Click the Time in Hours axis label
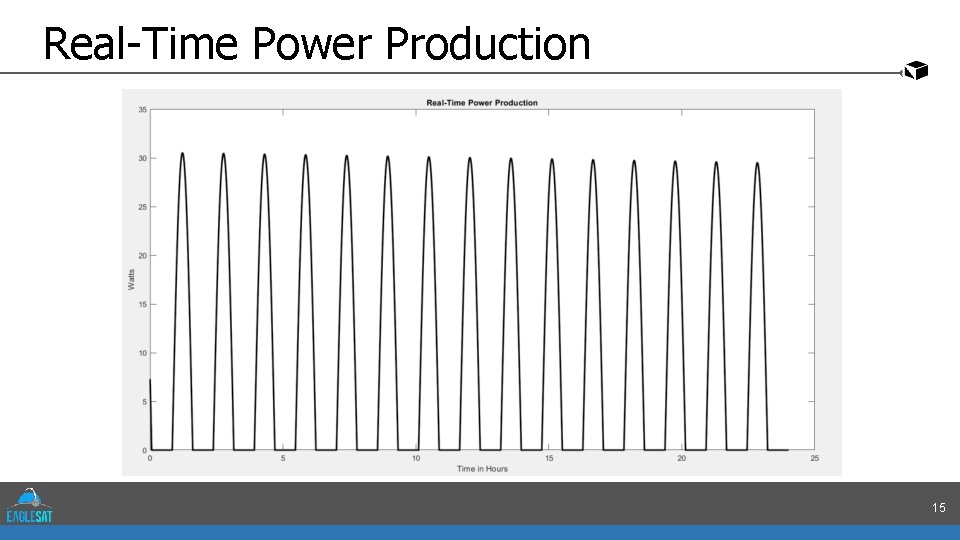This screenshot has height=540, width=960. [482, 469]
